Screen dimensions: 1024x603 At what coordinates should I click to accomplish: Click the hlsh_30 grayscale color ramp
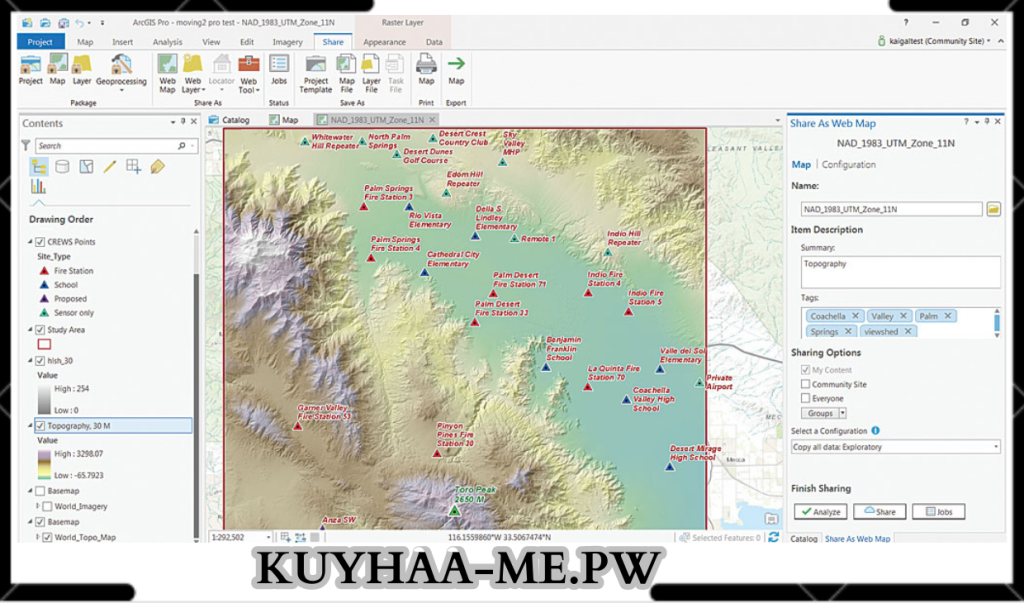[x=44, y=399]
